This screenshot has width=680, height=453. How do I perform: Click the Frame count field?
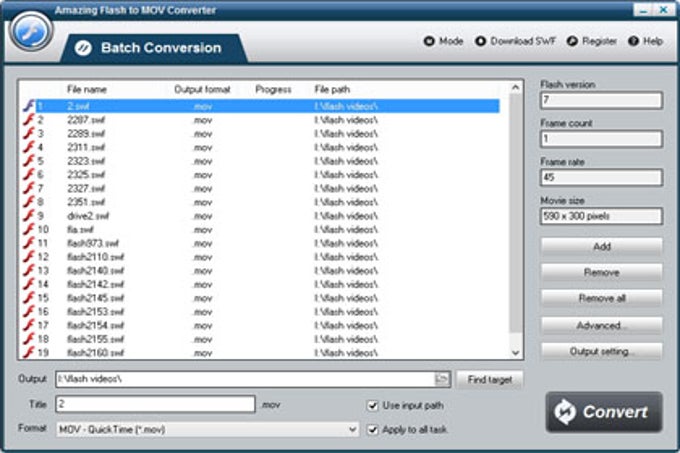602,139
